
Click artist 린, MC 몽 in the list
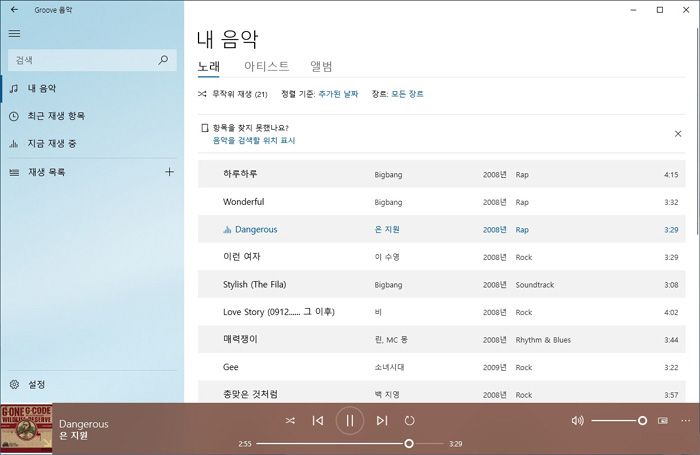(x=391, y=340)
